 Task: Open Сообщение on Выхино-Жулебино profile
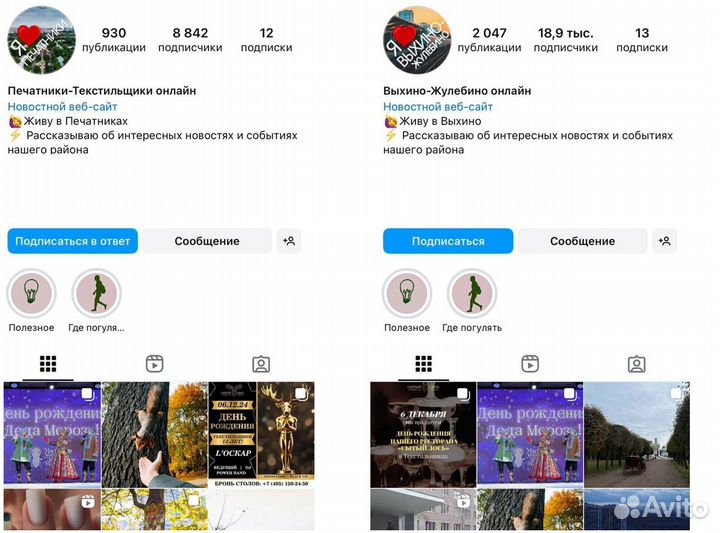pos(583,241)
